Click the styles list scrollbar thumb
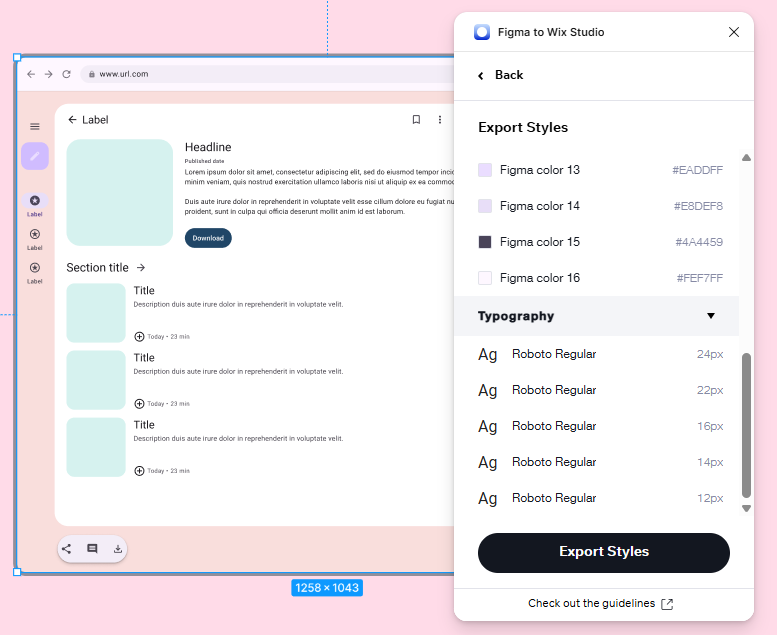777x635 pixels. click(746, 425)
